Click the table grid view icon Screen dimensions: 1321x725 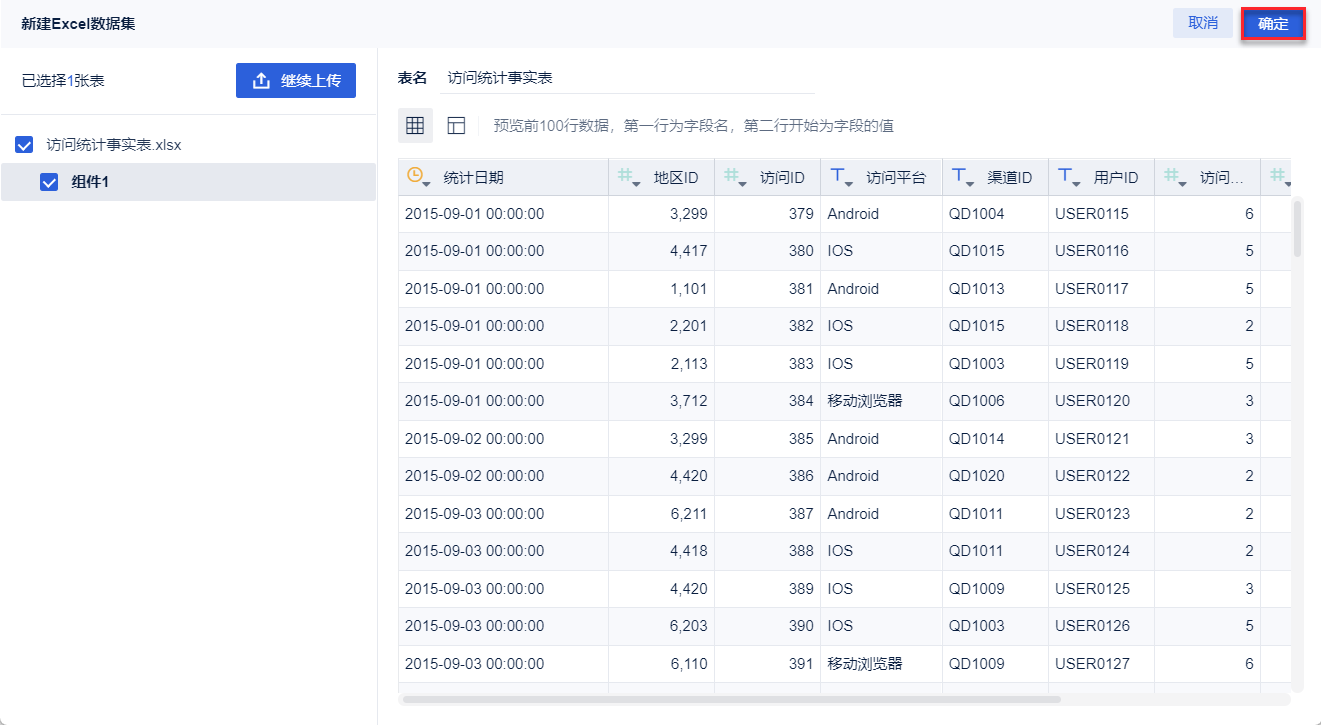(415, 125)
